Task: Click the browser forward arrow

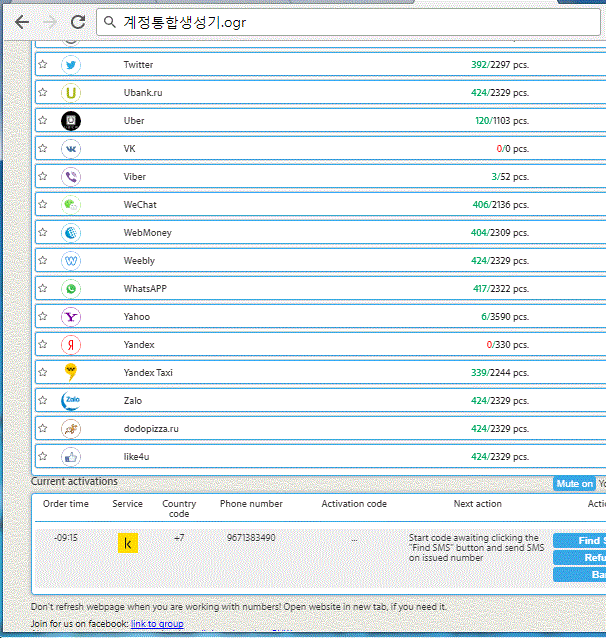Action: click(50, 22)
